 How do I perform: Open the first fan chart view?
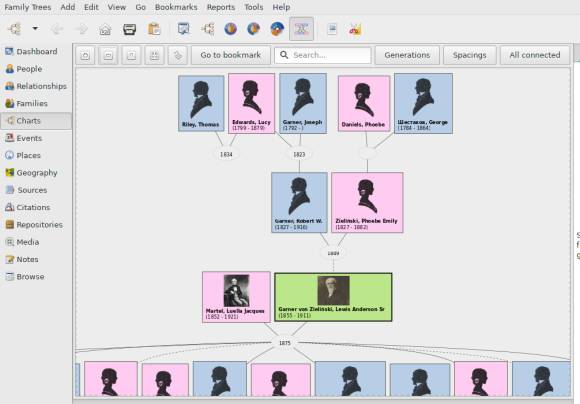coord(230,29)
